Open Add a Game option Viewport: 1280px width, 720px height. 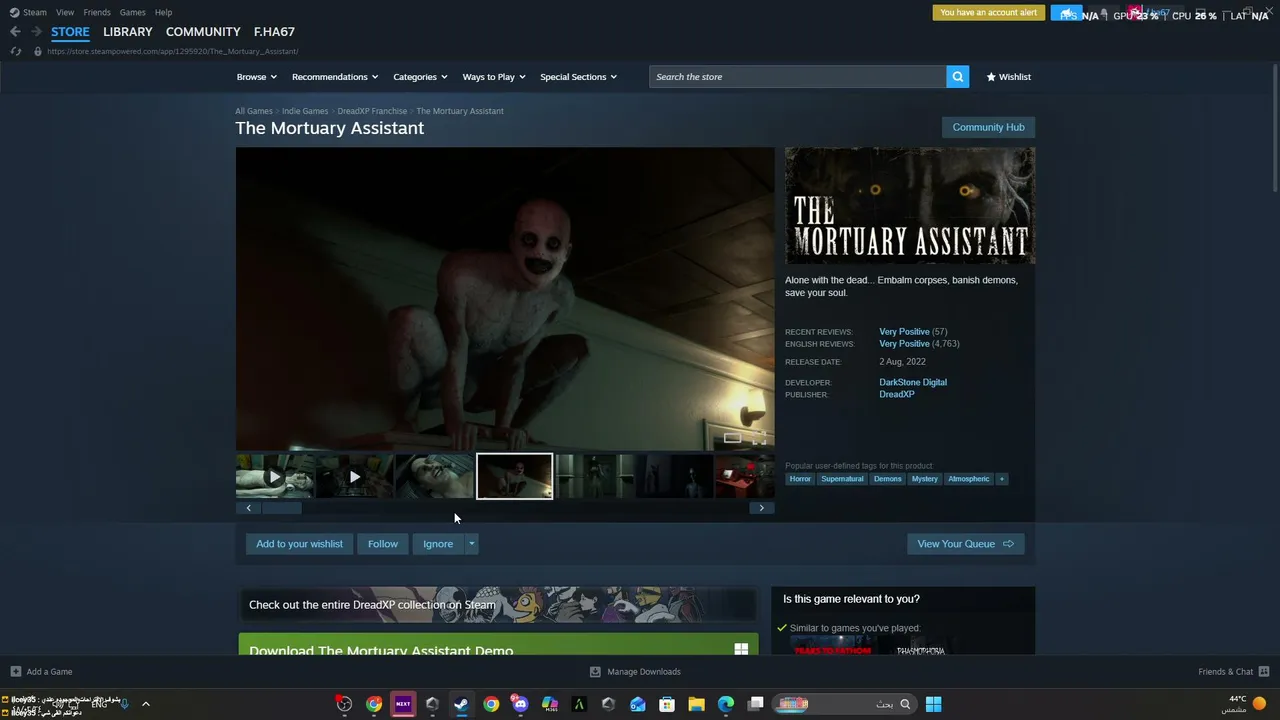(x=41, y=672)
